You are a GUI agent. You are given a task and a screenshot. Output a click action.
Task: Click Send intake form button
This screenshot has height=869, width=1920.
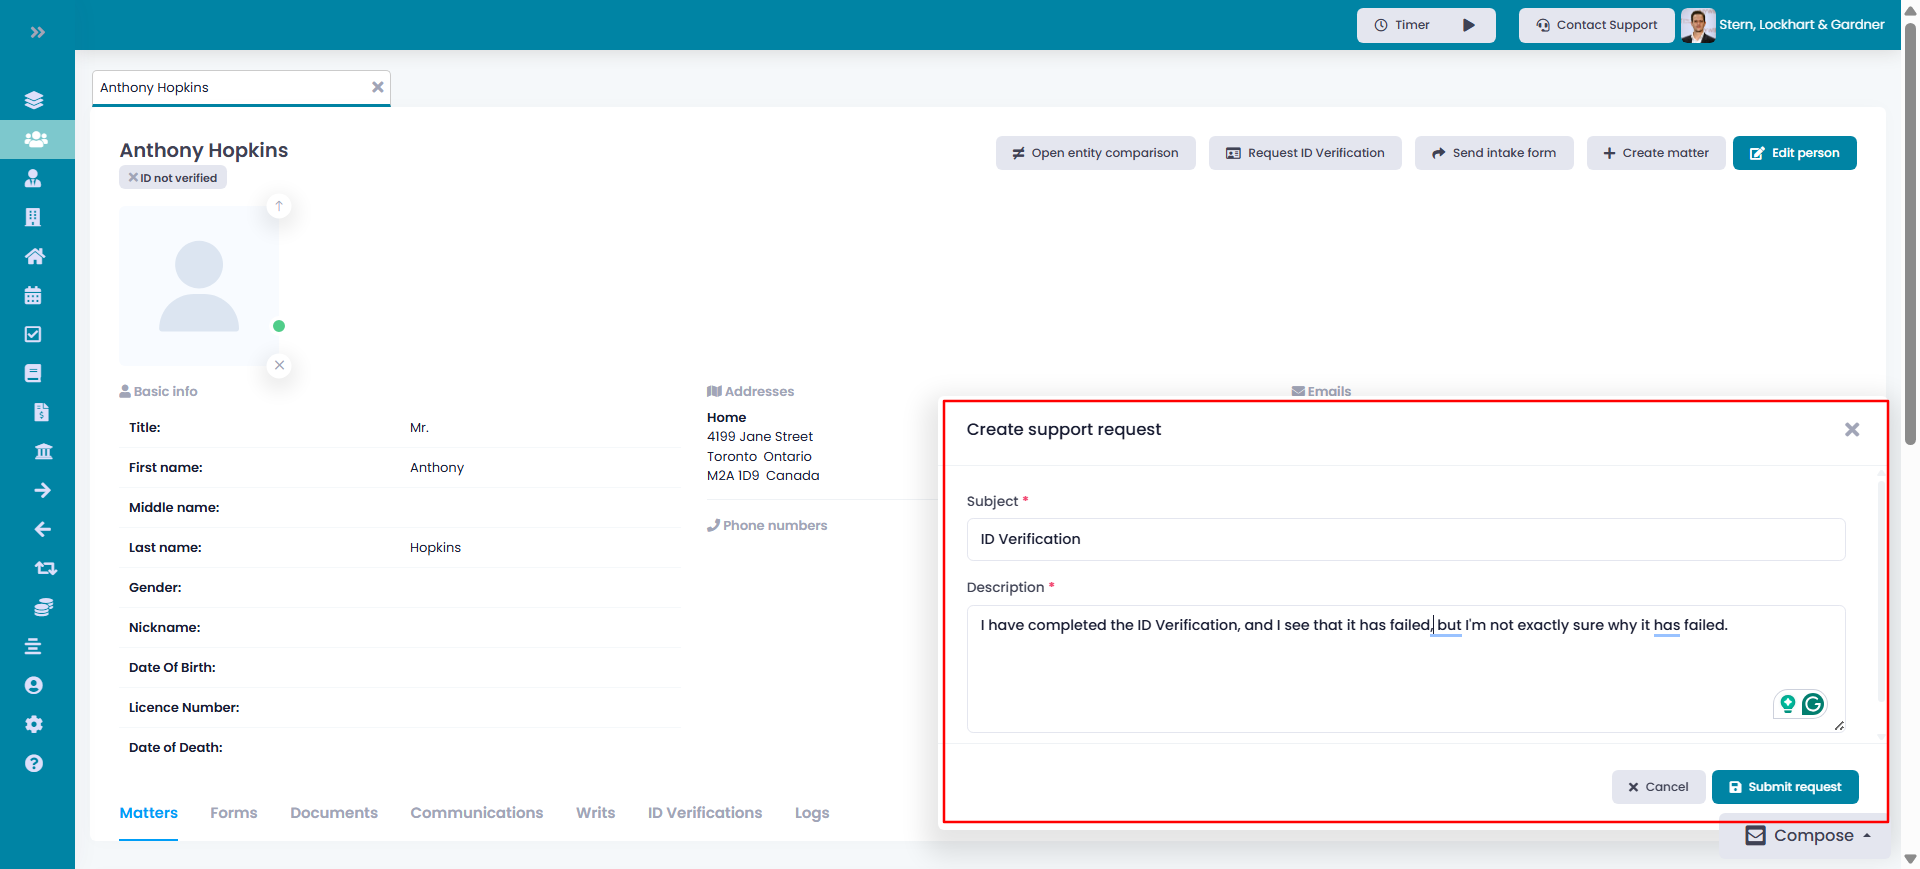[1494, 153]
